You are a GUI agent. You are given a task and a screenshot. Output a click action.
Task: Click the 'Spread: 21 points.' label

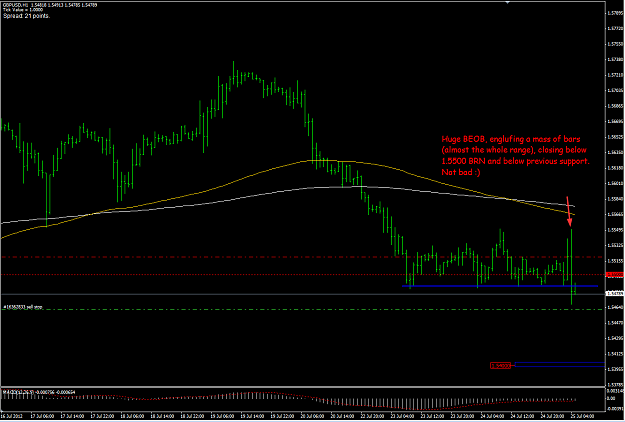coord(26,16)
